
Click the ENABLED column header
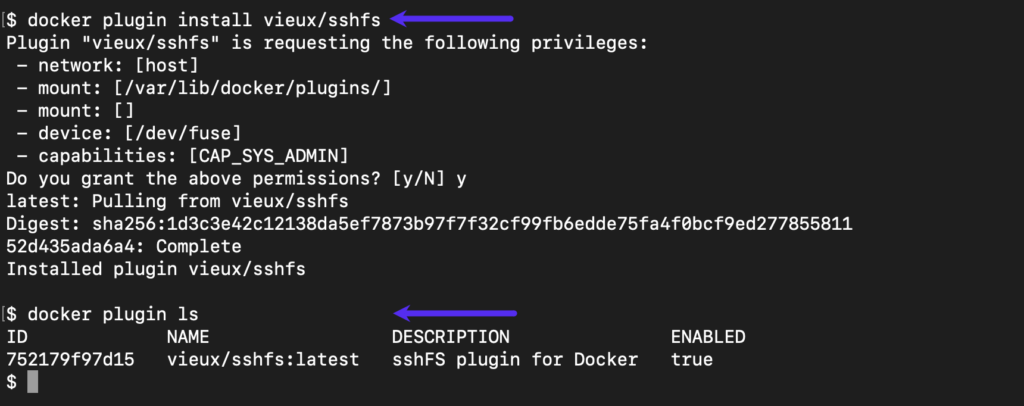(708, 337)
